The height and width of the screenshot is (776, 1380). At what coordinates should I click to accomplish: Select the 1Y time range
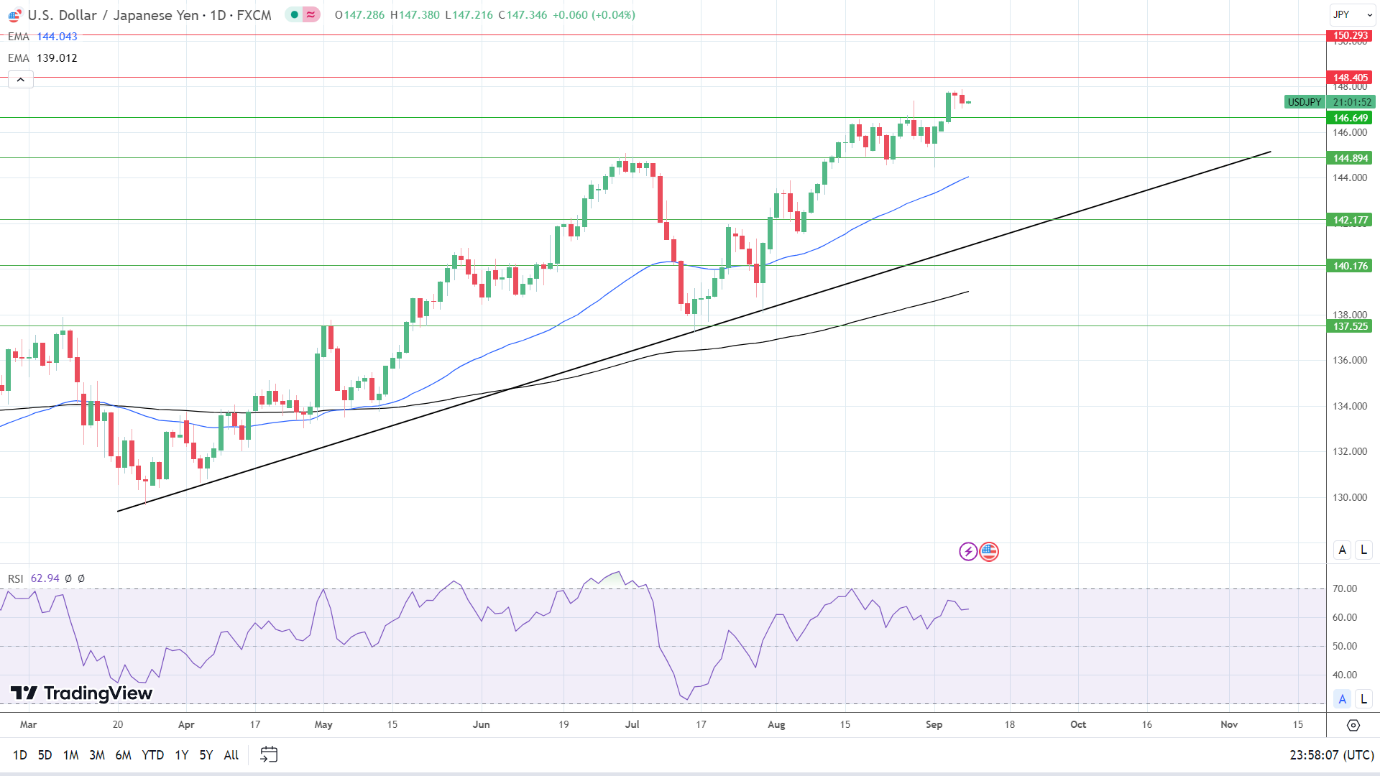[x=181, y=755]
